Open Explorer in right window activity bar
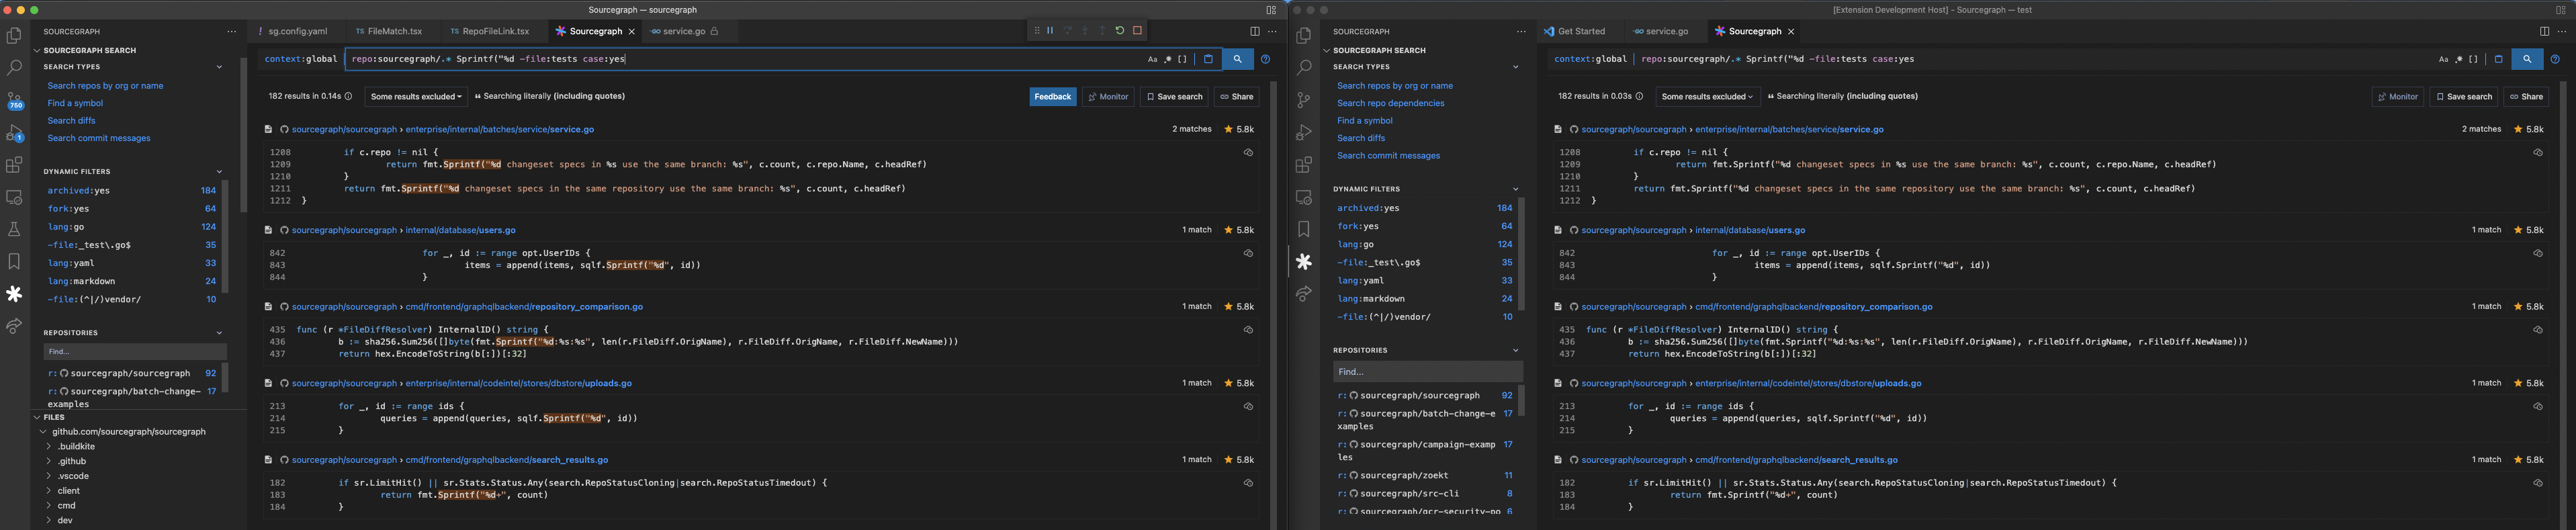This screenshot has height=530, width=2576. [1304, 36]
